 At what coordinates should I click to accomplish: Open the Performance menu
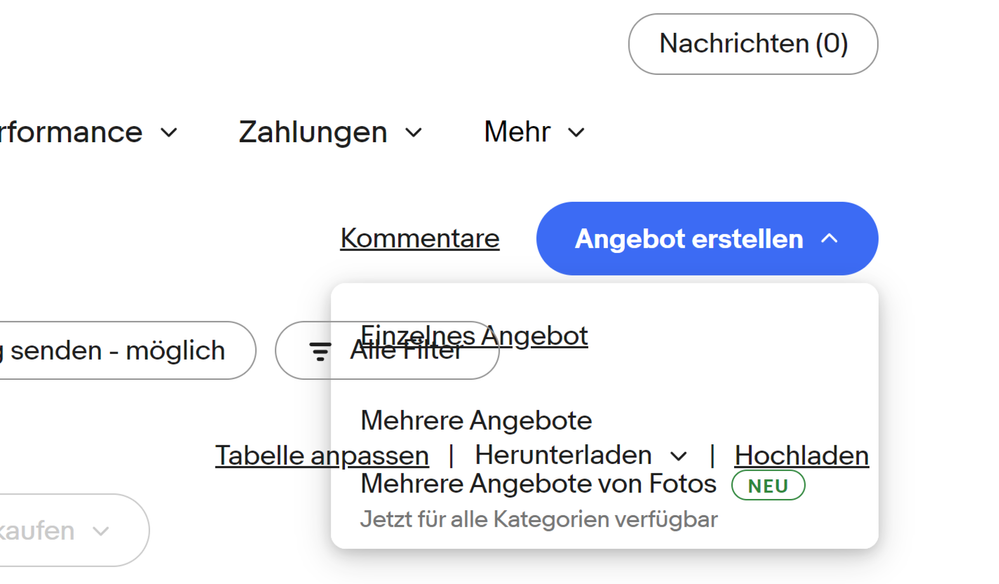point(70,131)
